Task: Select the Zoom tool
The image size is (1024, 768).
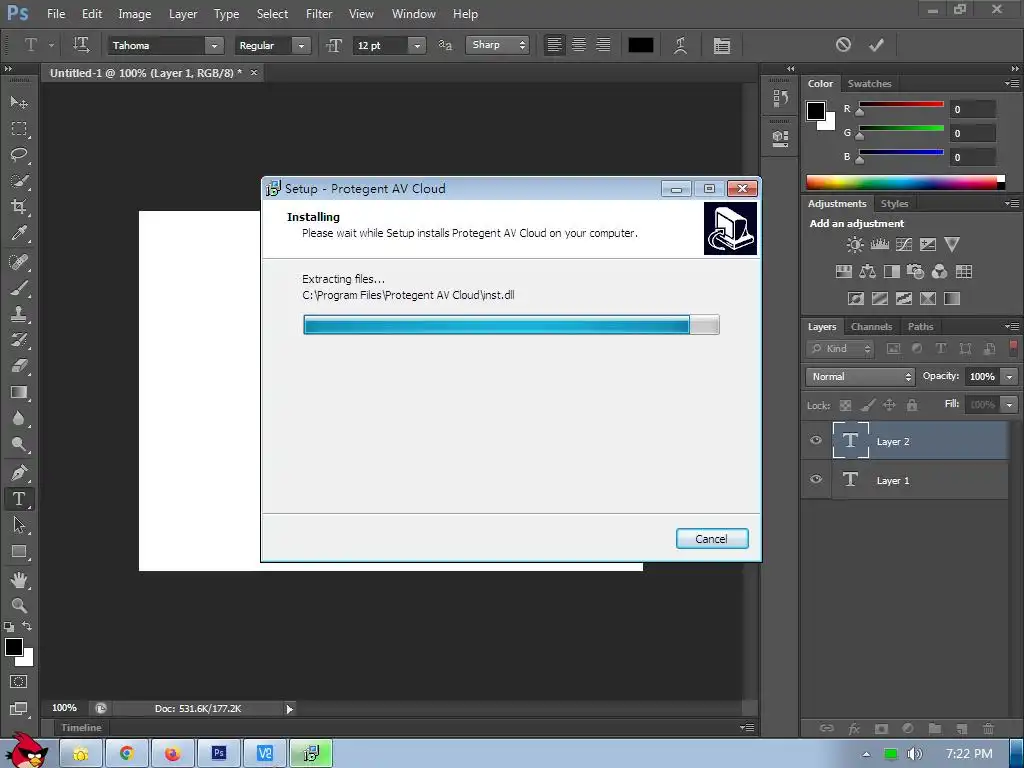Action: coord(18,605)
